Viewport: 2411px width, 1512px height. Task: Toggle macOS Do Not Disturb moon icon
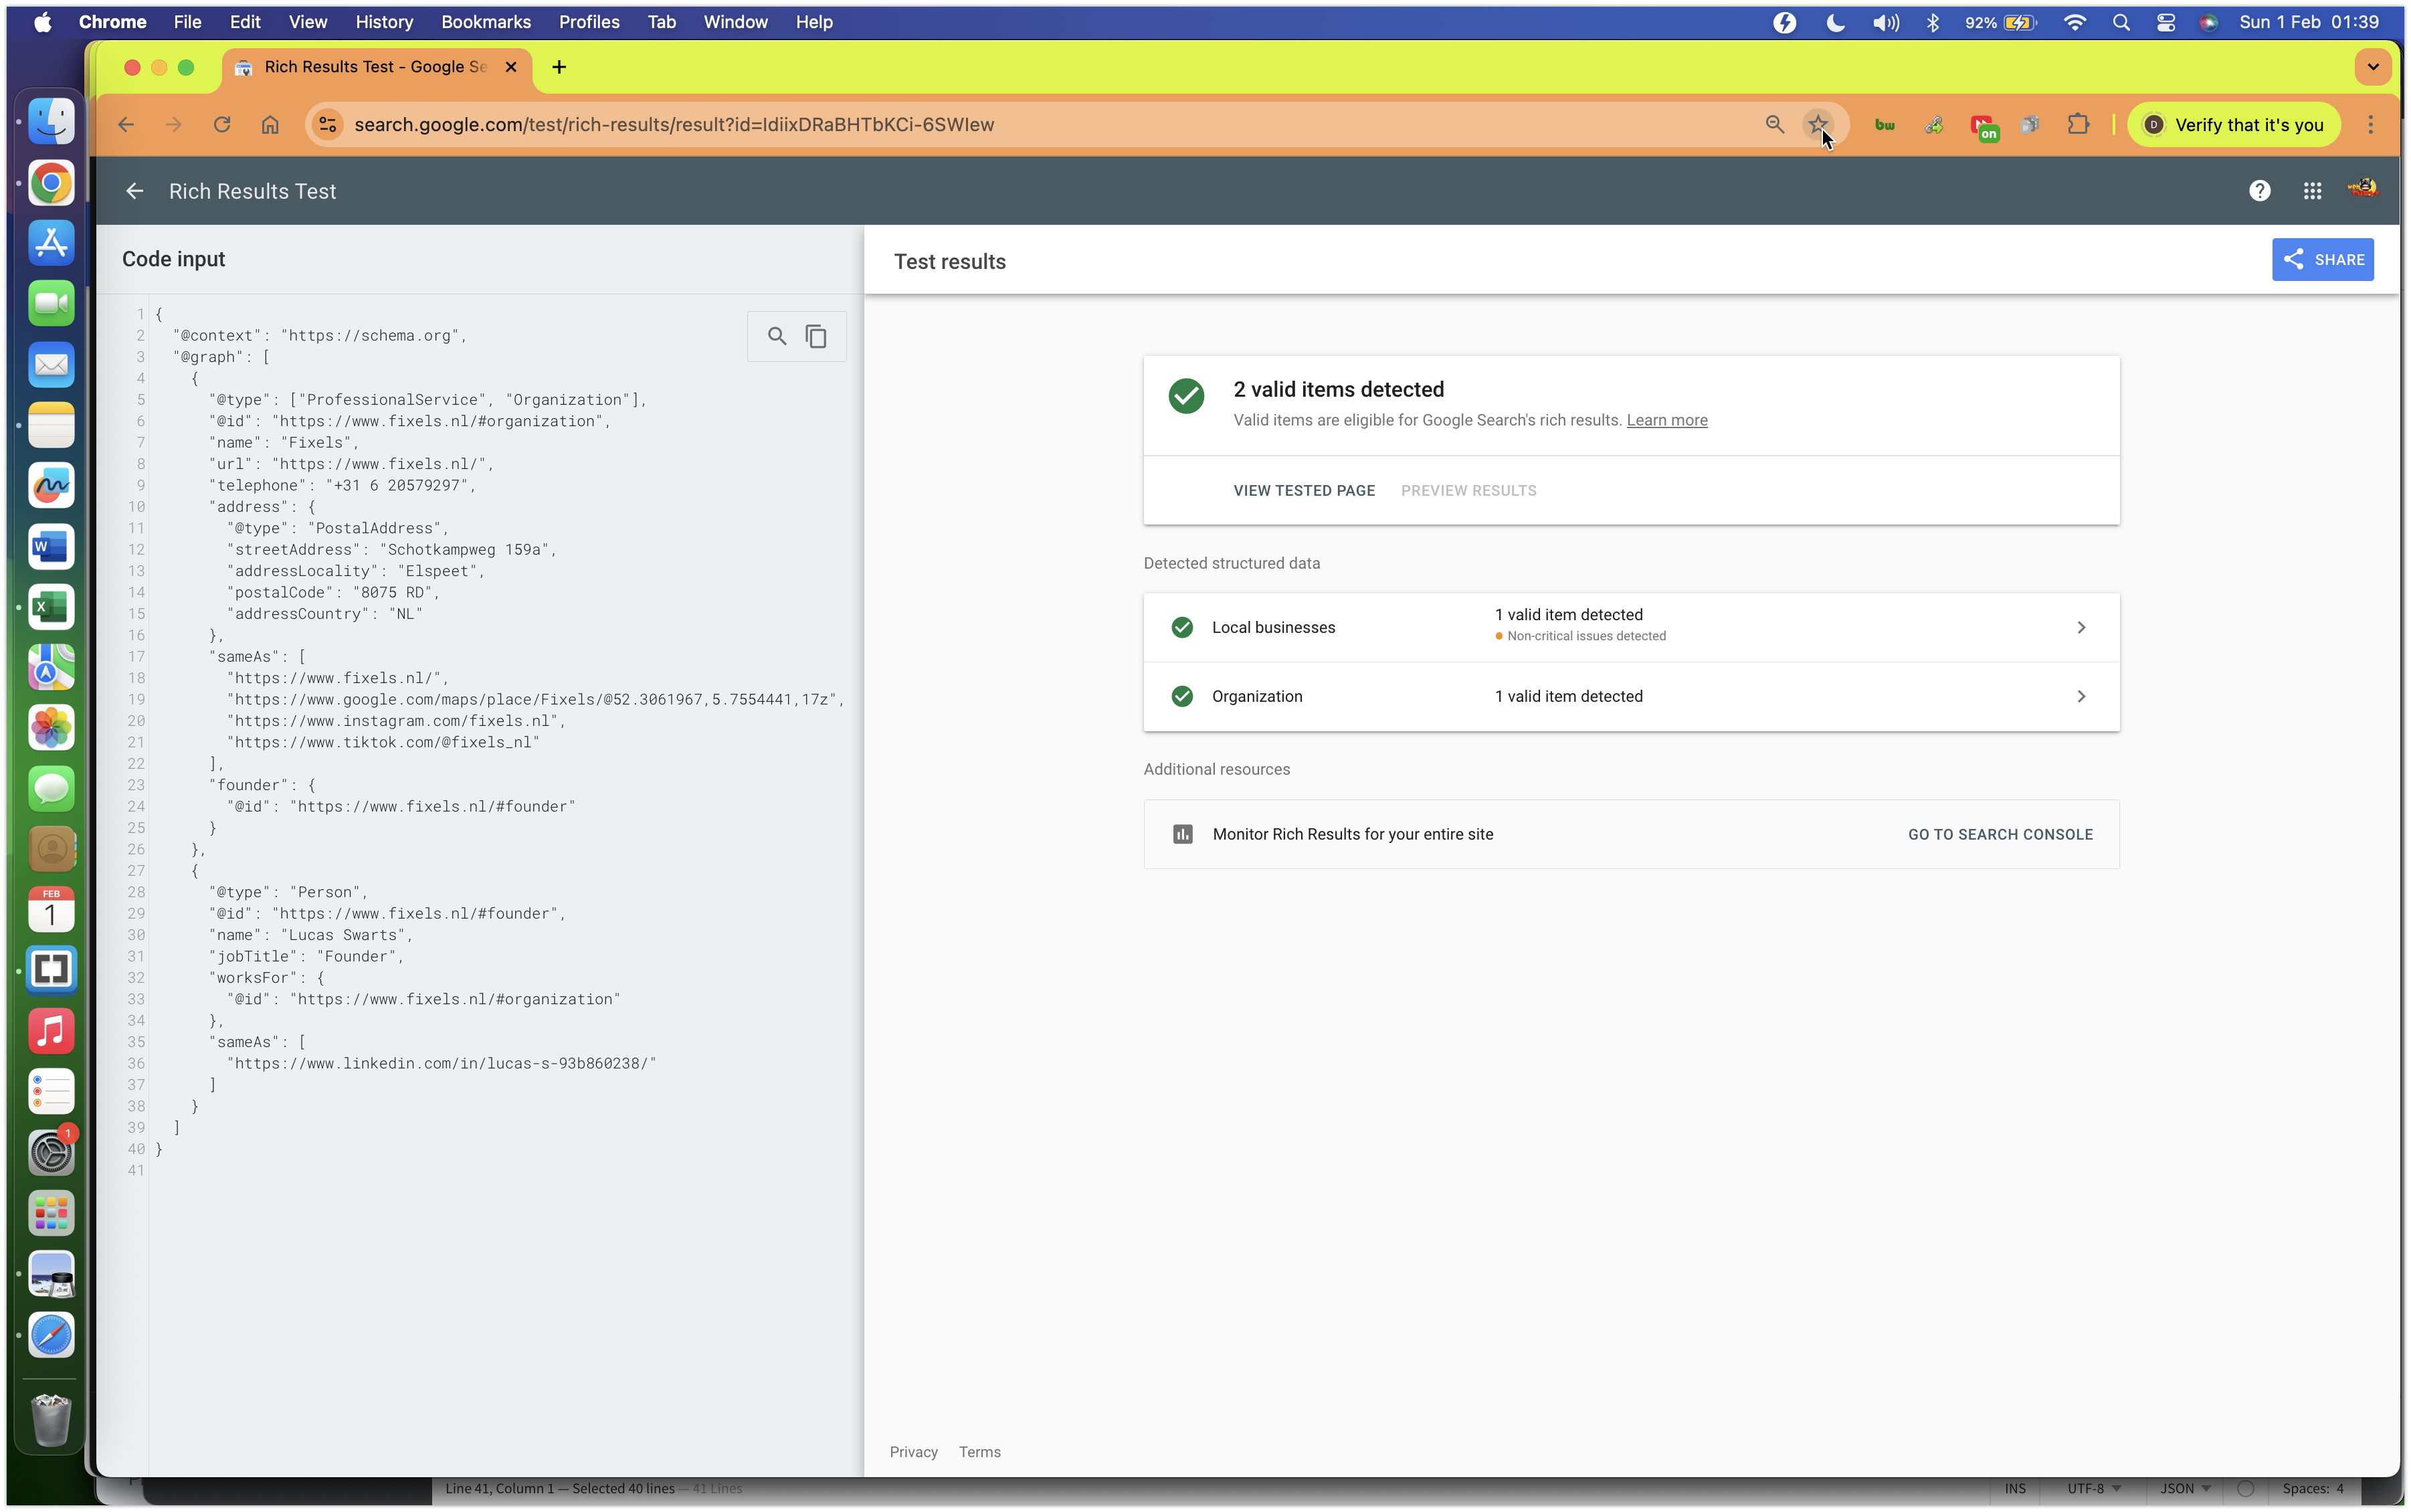point(1835,22)
